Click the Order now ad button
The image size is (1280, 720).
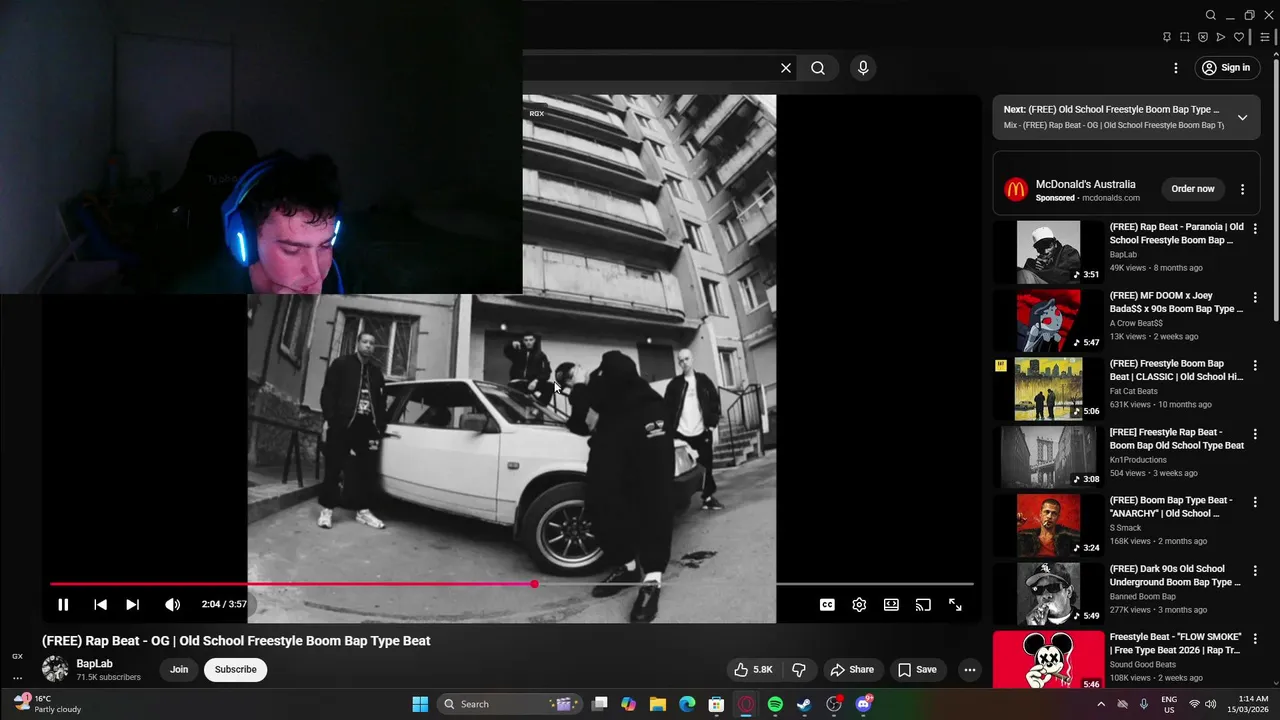point(1193,189)
